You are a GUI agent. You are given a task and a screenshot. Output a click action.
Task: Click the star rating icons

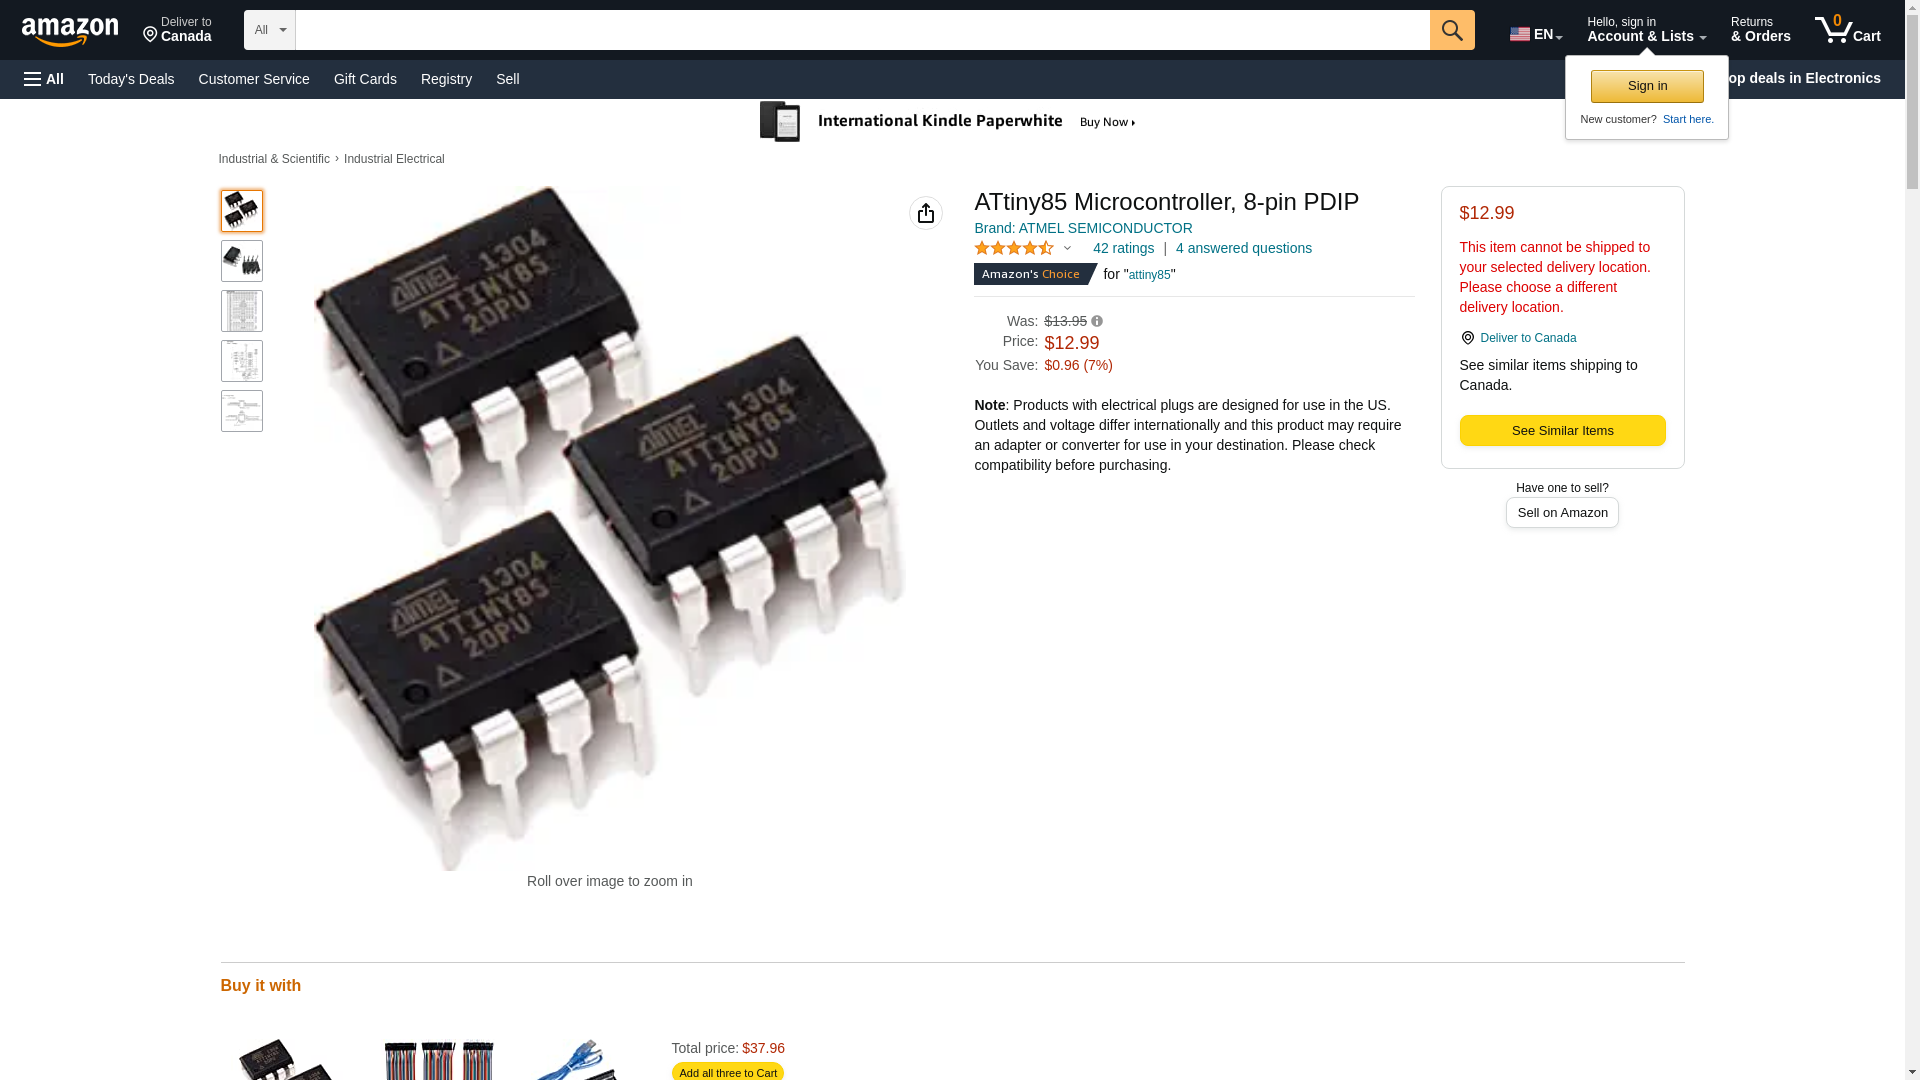1014,248
